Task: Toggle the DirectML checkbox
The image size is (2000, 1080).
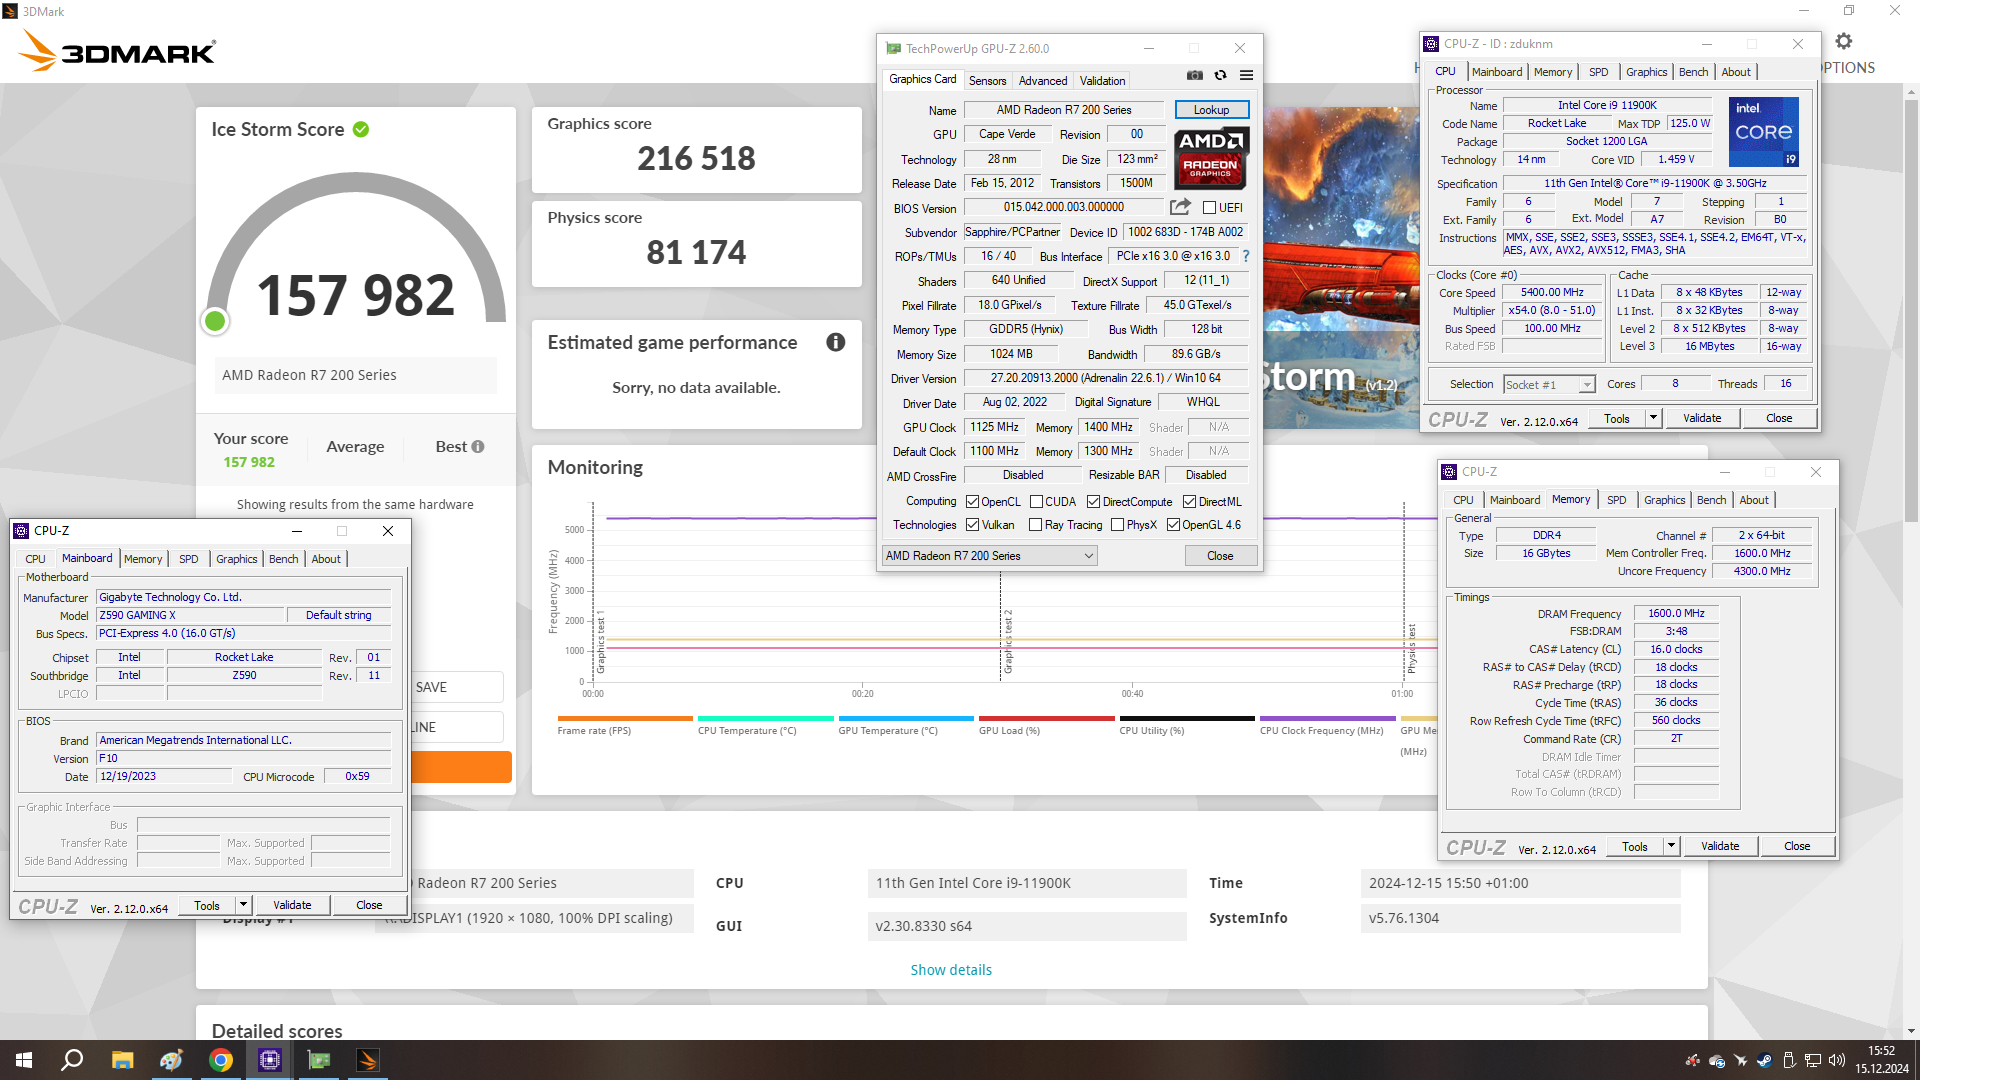Action: click(x=1189, y=502)
